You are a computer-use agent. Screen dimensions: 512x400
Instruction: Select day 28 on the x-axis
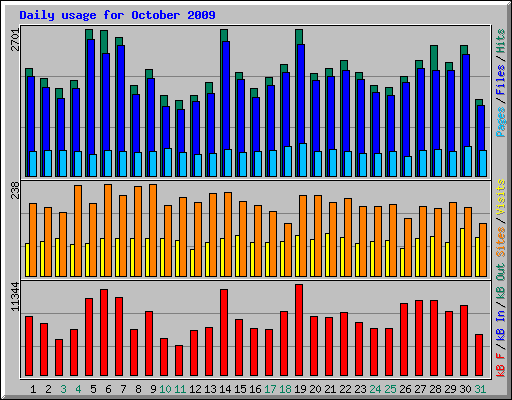click(x=435, y=389)
